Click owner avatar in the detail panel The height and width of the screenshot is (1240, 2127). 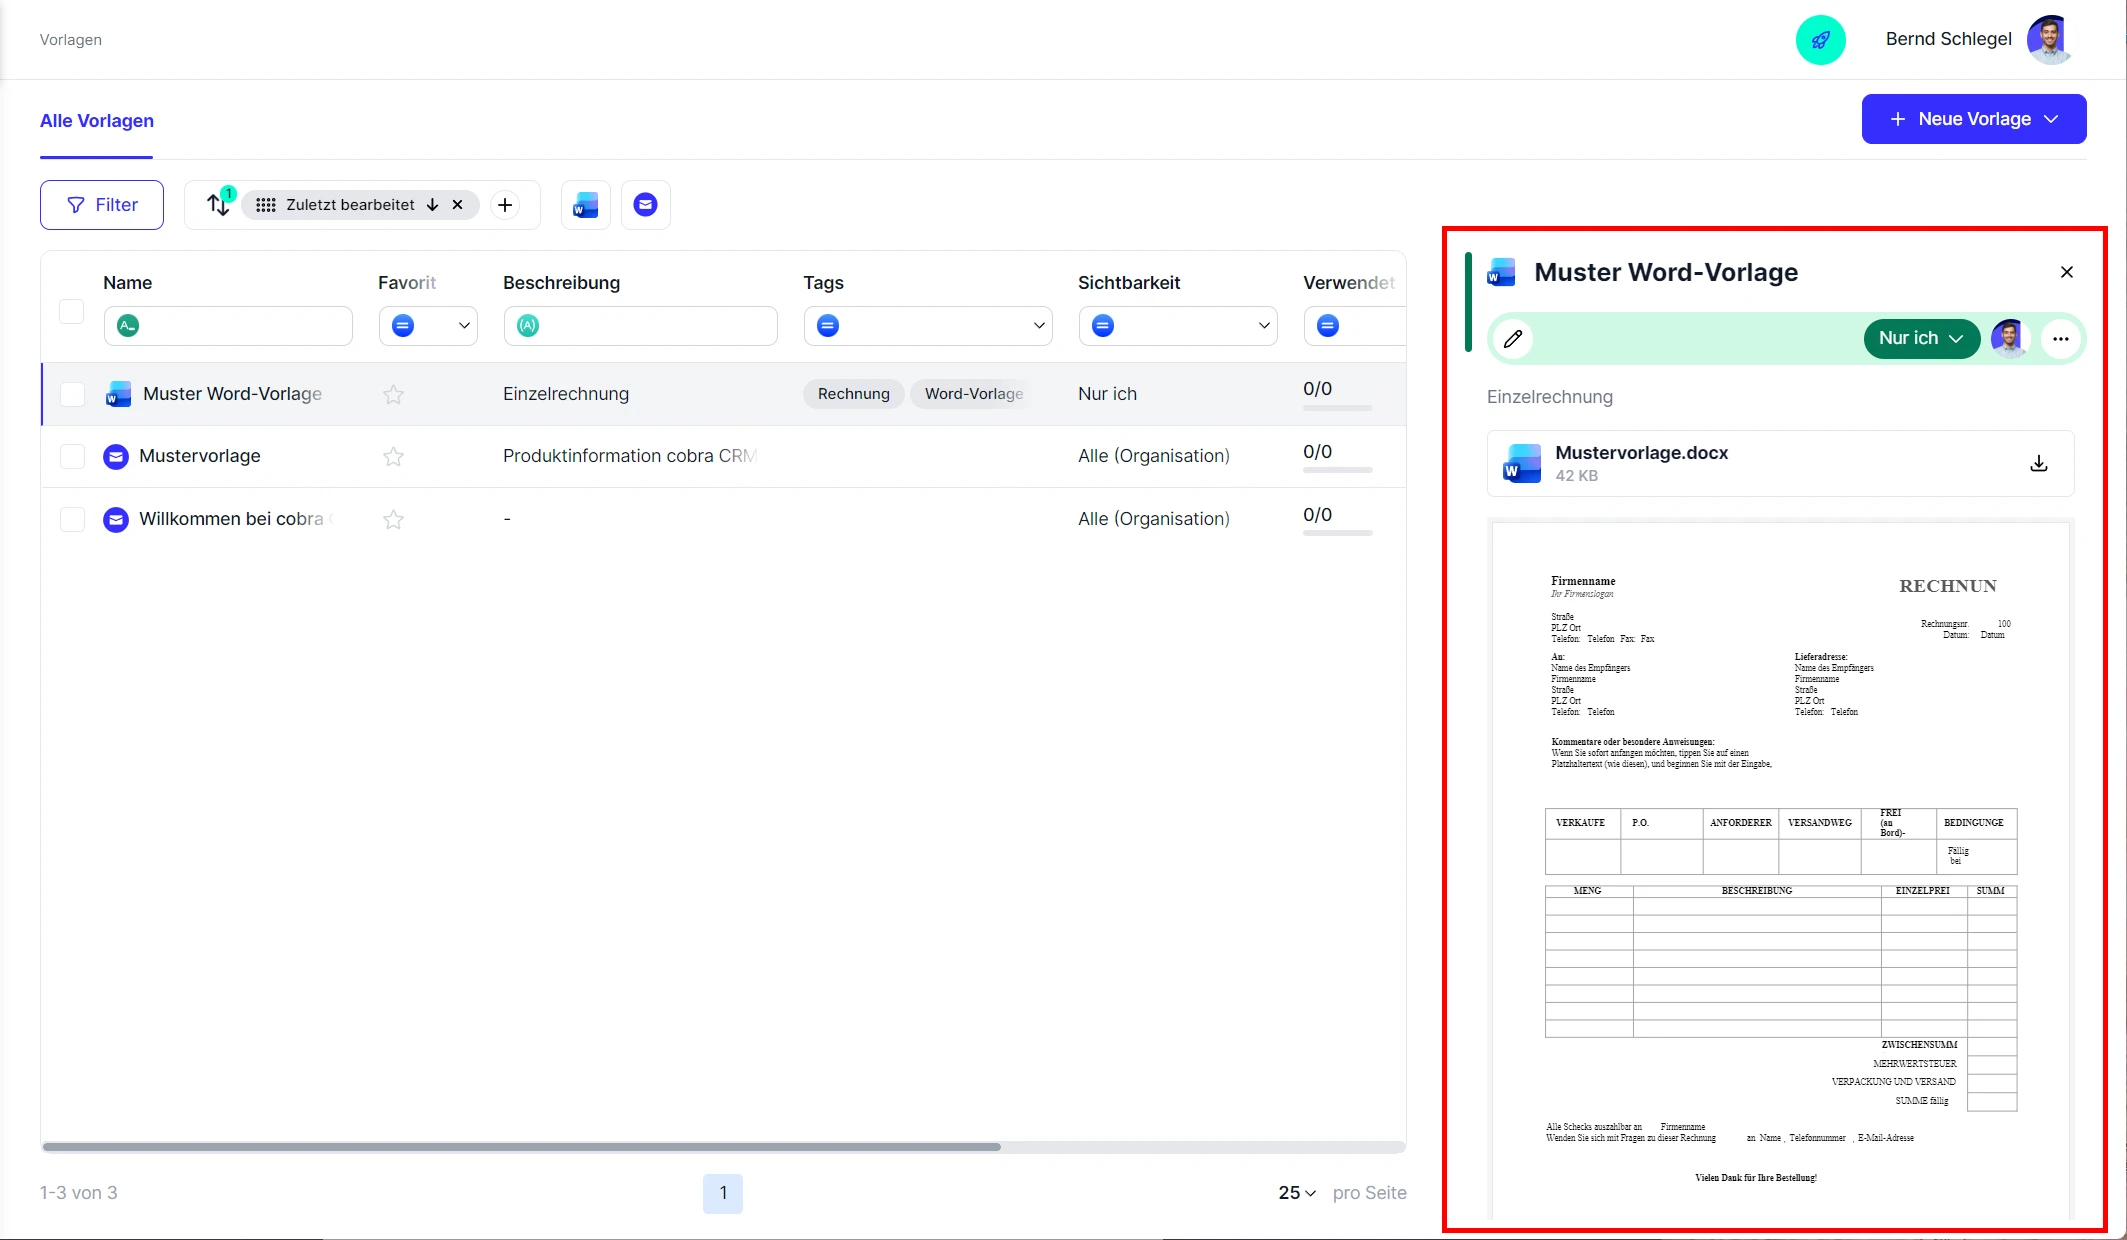[2008, 339]
